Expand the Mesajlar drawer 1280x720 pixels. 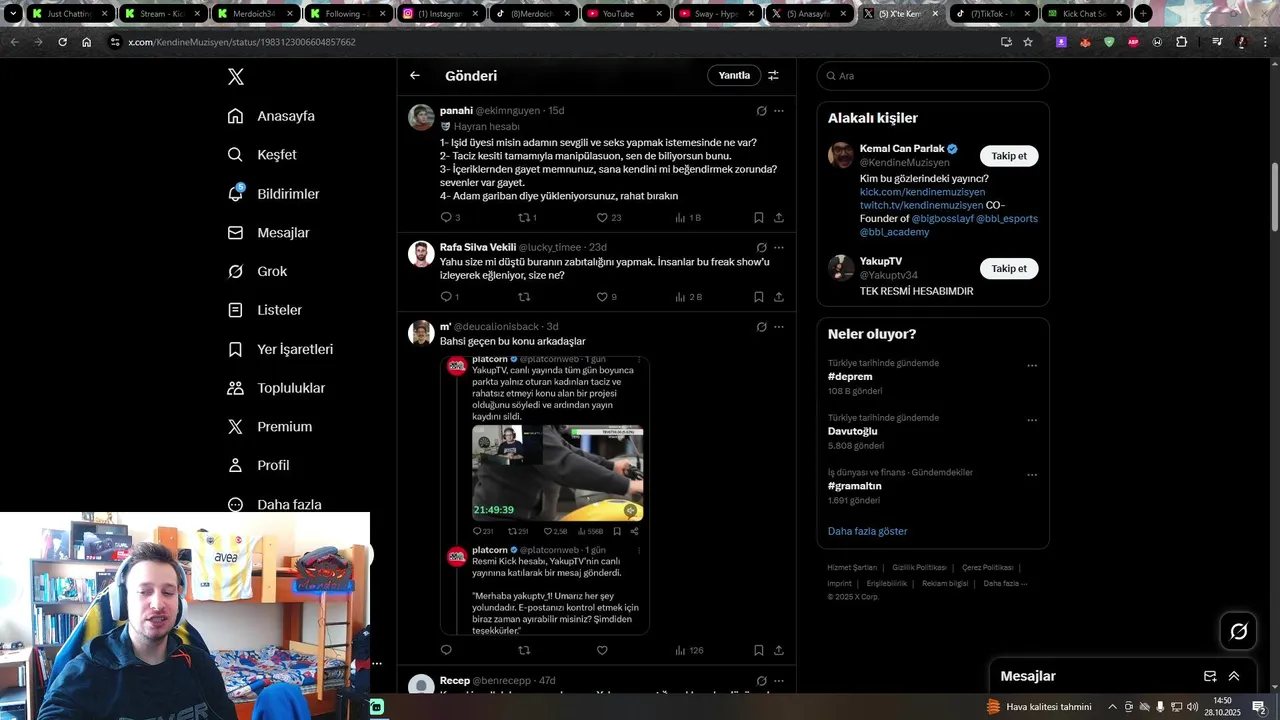(x=1234, y=676)
